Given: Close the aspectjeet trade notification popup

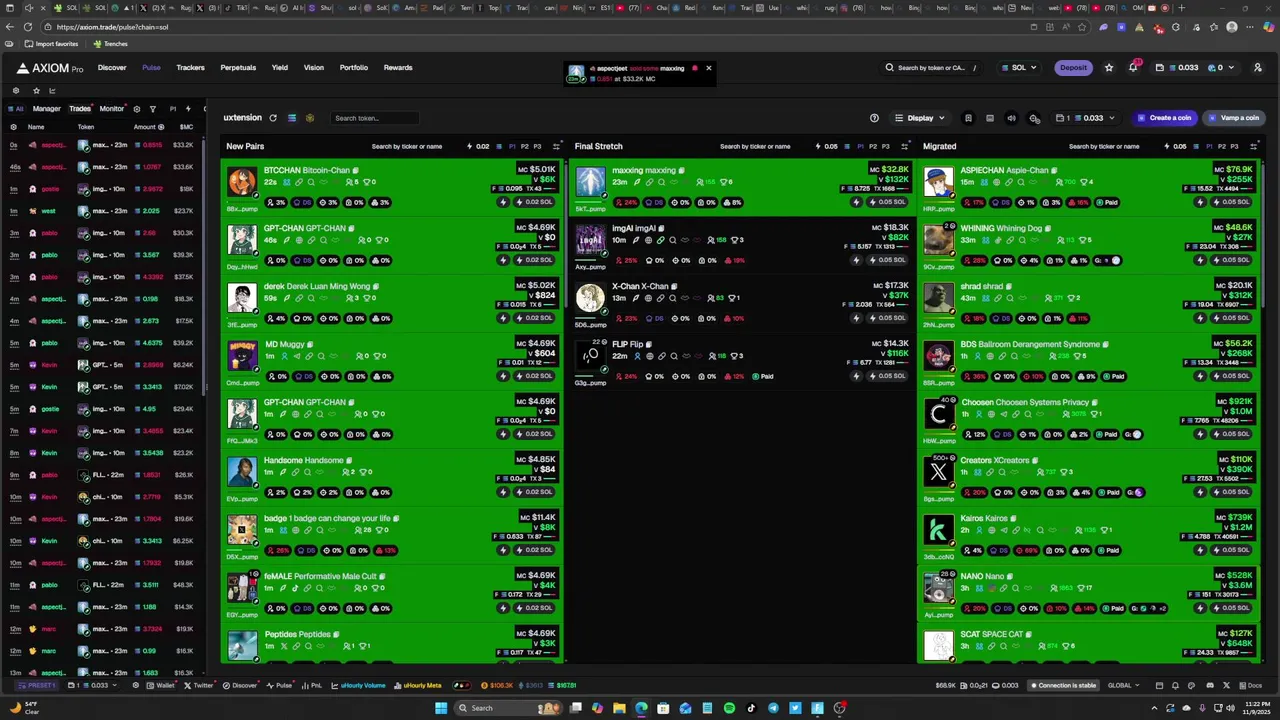Looking at the screenshot, I should pyautogui.click(x=709, y=68).
